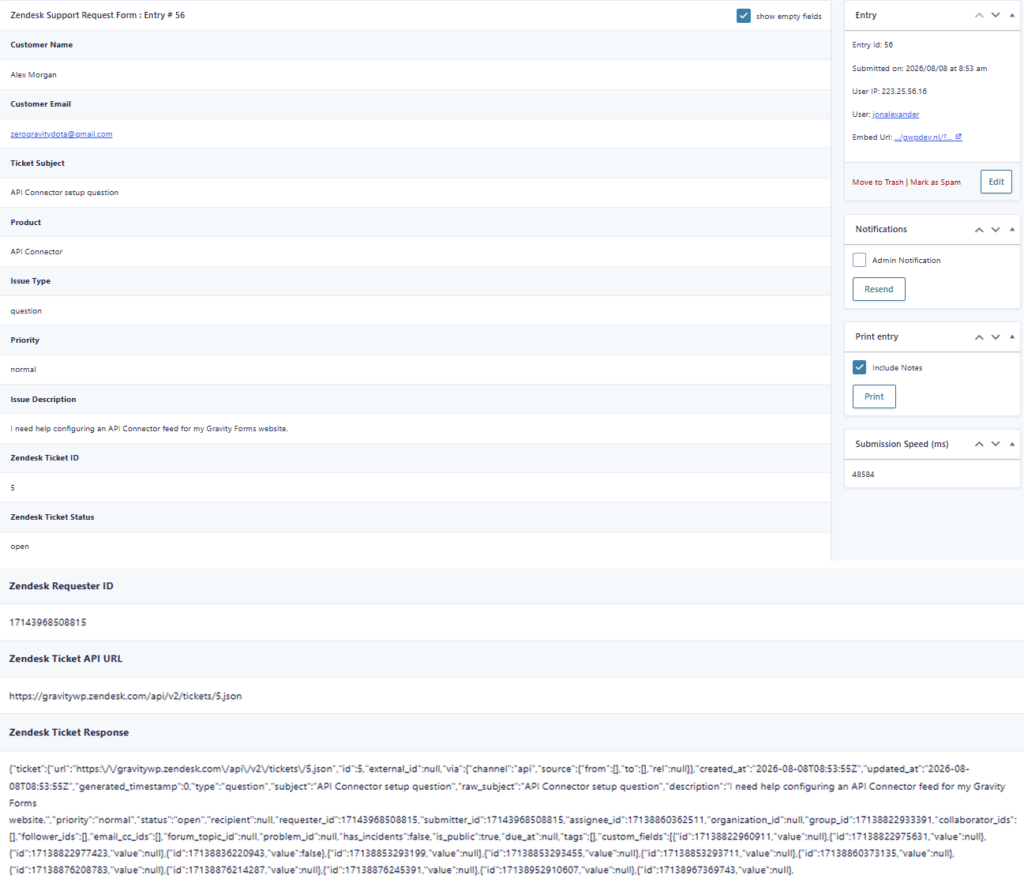The width and height of the screenshot is (1024, 883).
Task: Enable the Admin Notification checkbox
Action: (x=859, y=260)
